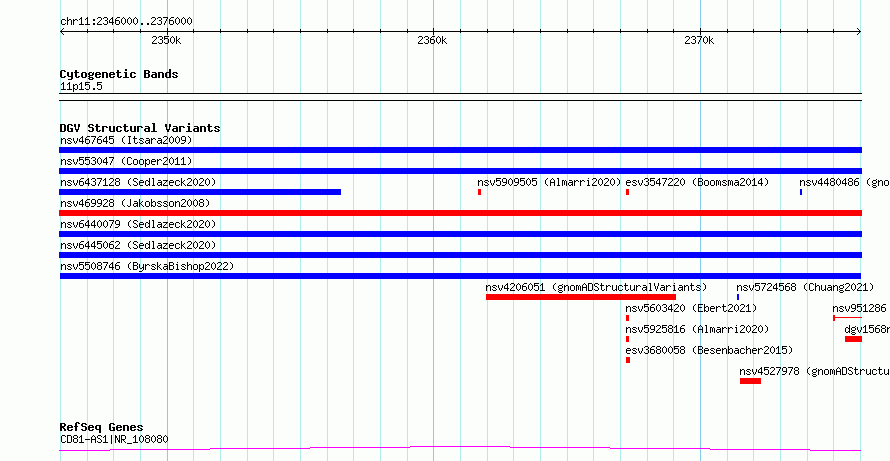Click the 11p15.5 band label

pos(81,87)
